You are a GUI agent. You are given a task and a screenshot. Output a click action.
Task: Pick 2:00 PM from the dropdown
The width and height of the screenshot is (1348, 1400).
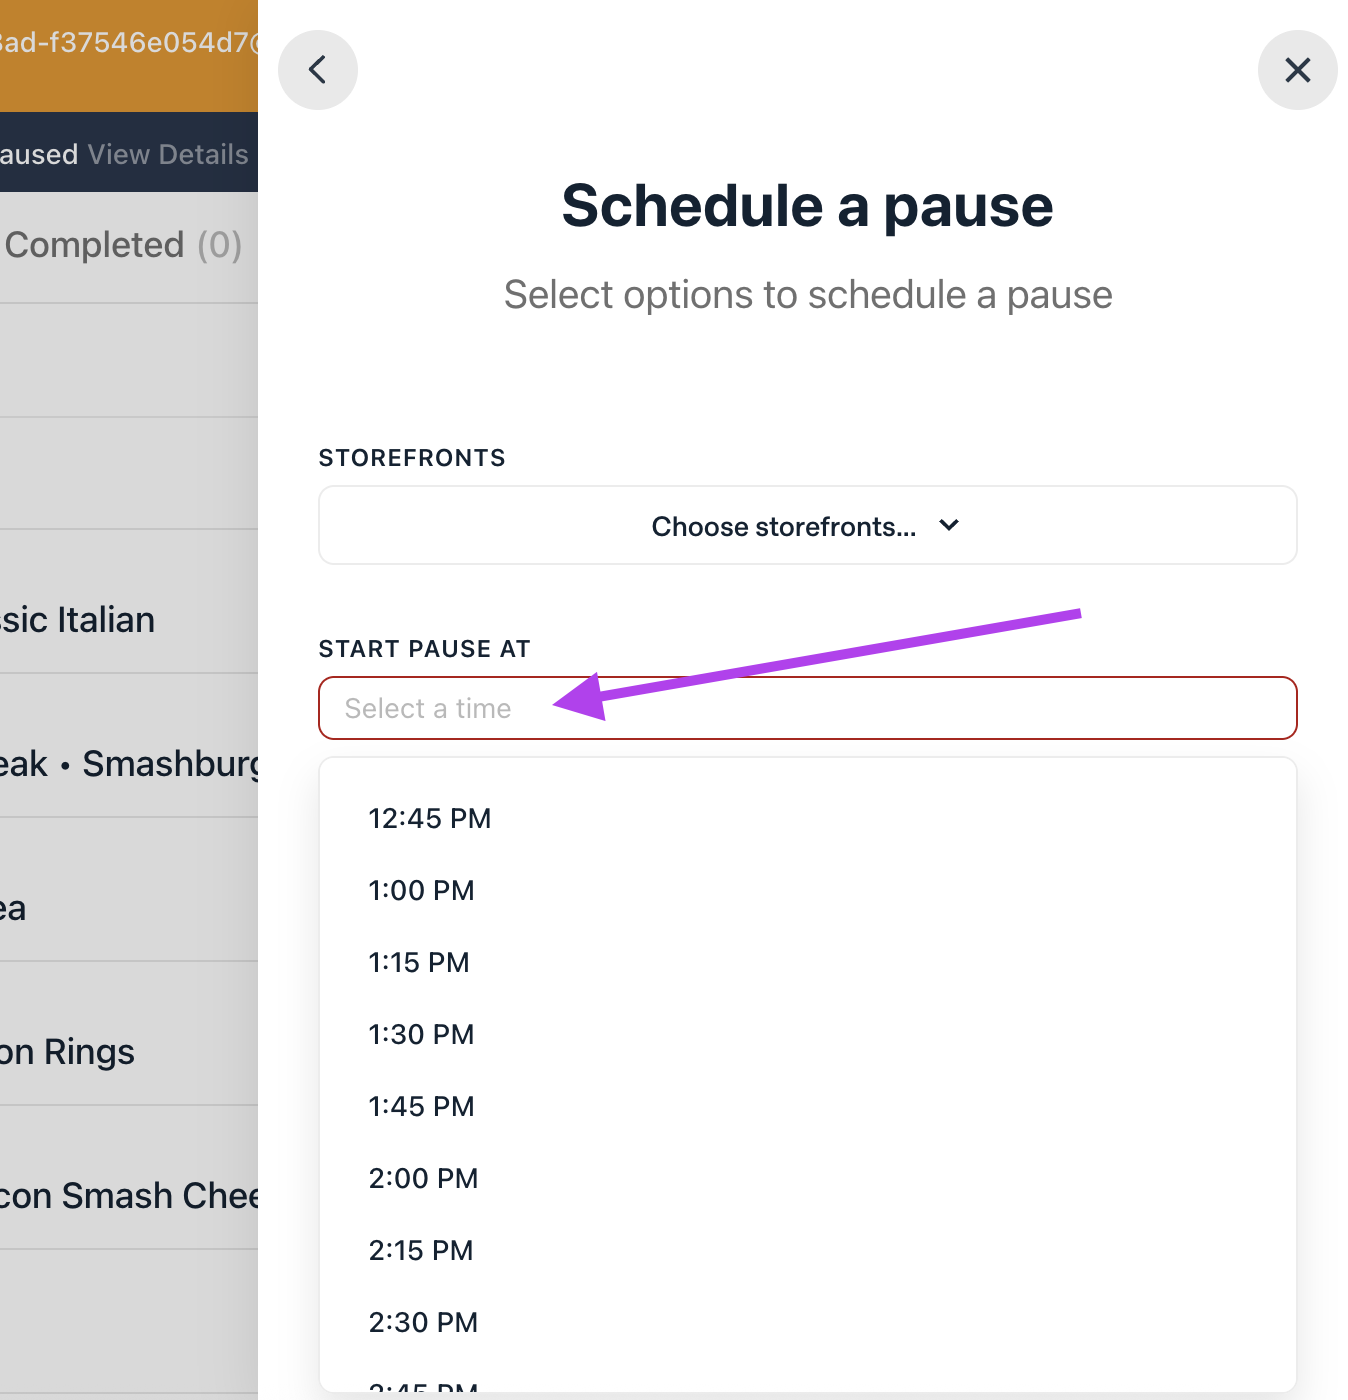[424, 1179]
